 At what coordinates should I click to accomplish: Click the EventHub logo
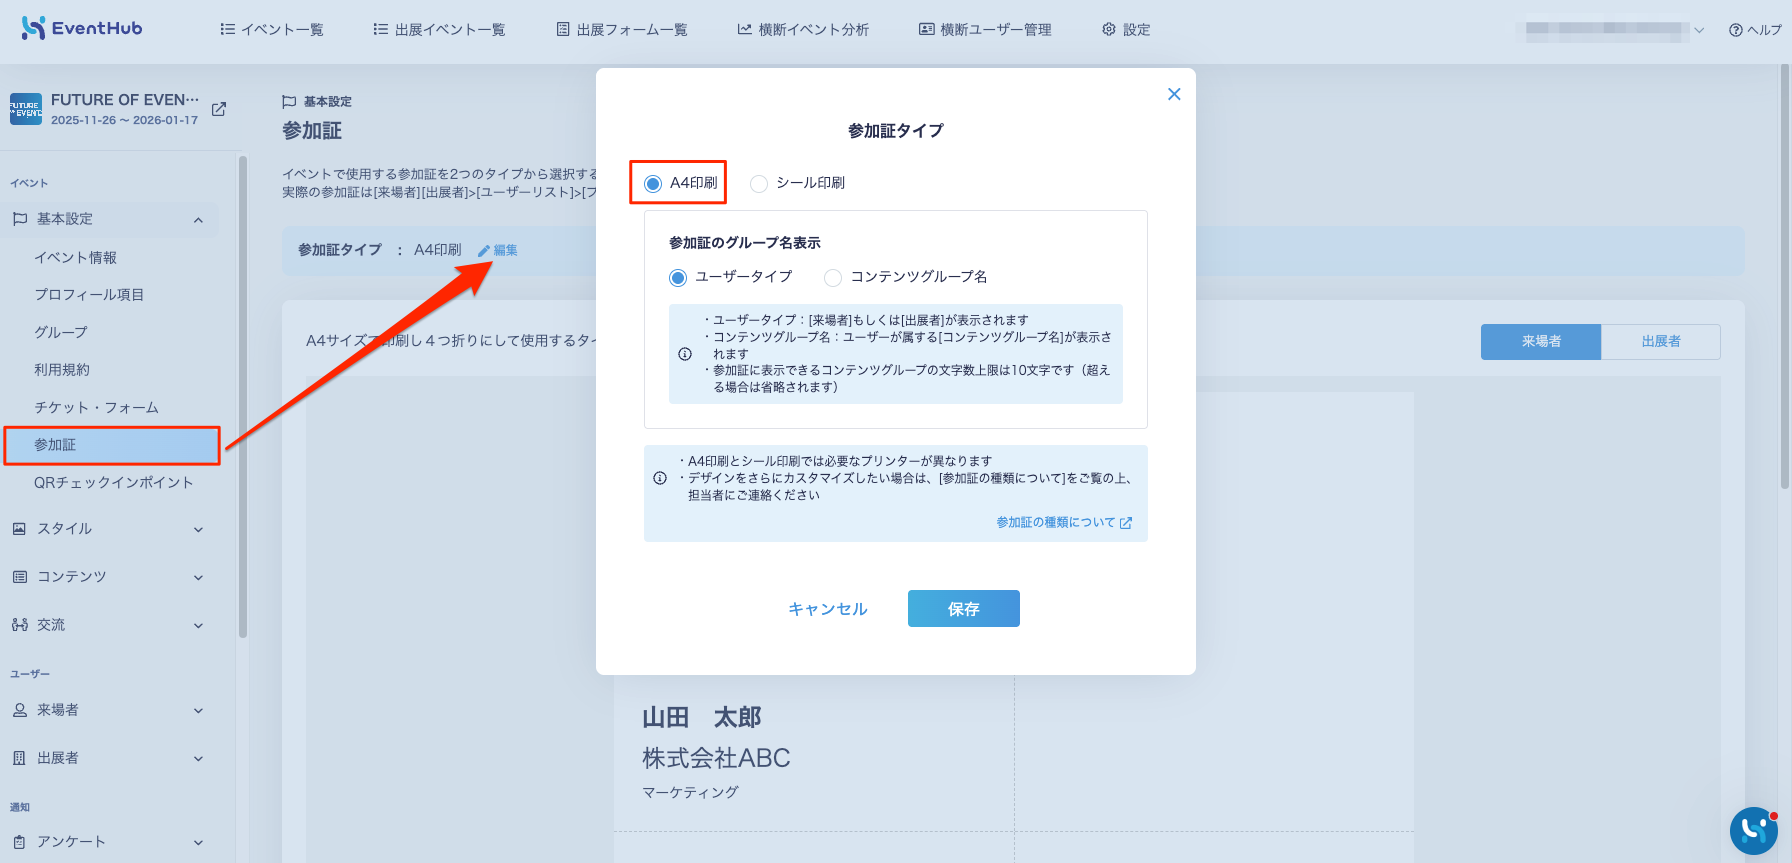click(82, 28)
